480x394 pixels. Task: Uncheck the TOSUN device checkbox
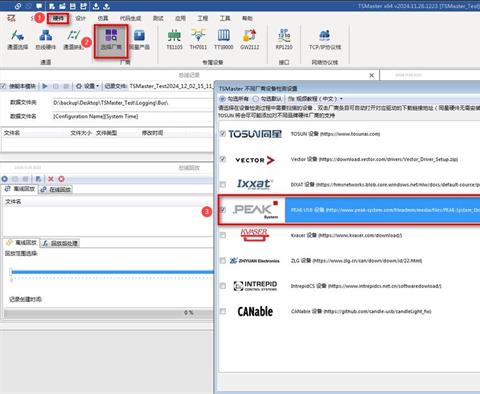tap(223, 134)
